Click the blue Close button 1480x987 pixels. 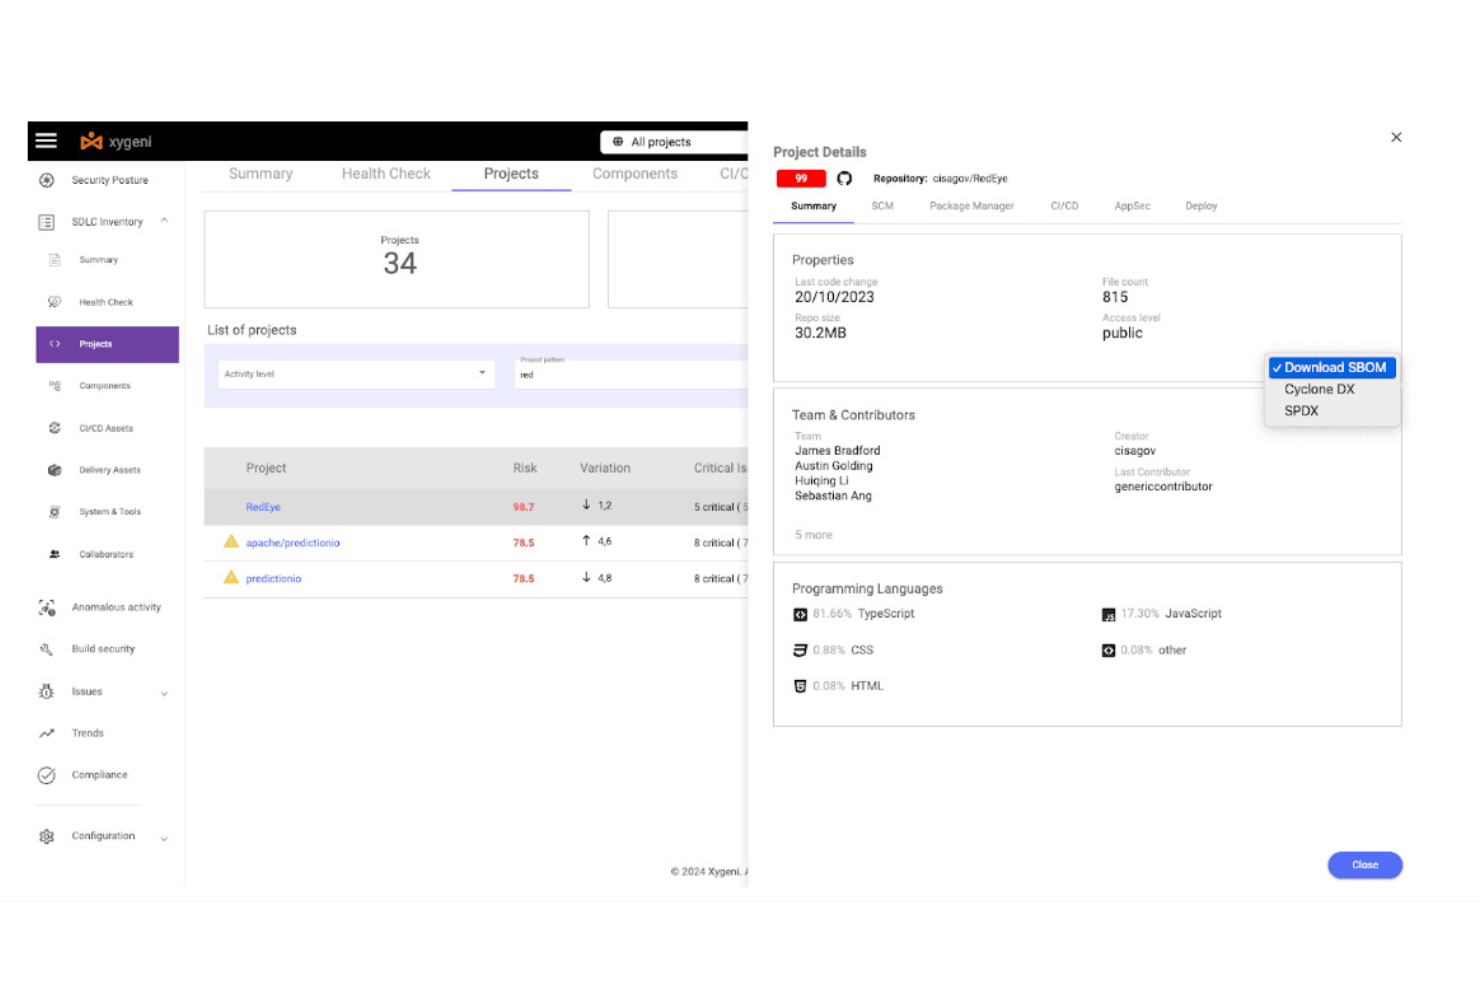pyautogui.click(x=1365, y=865)
